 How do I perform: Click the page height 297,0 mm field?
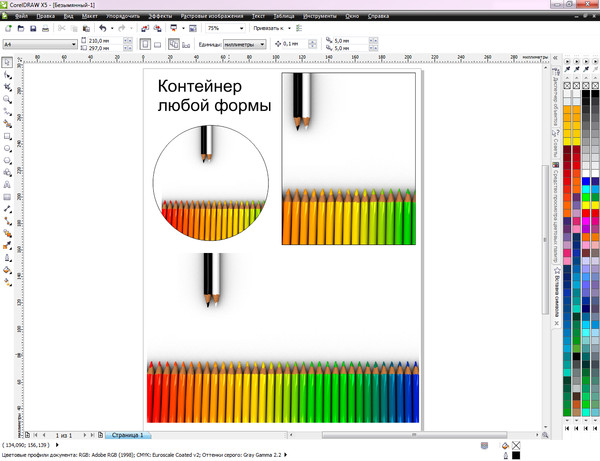pyautogui.click(x=106, y=48)
